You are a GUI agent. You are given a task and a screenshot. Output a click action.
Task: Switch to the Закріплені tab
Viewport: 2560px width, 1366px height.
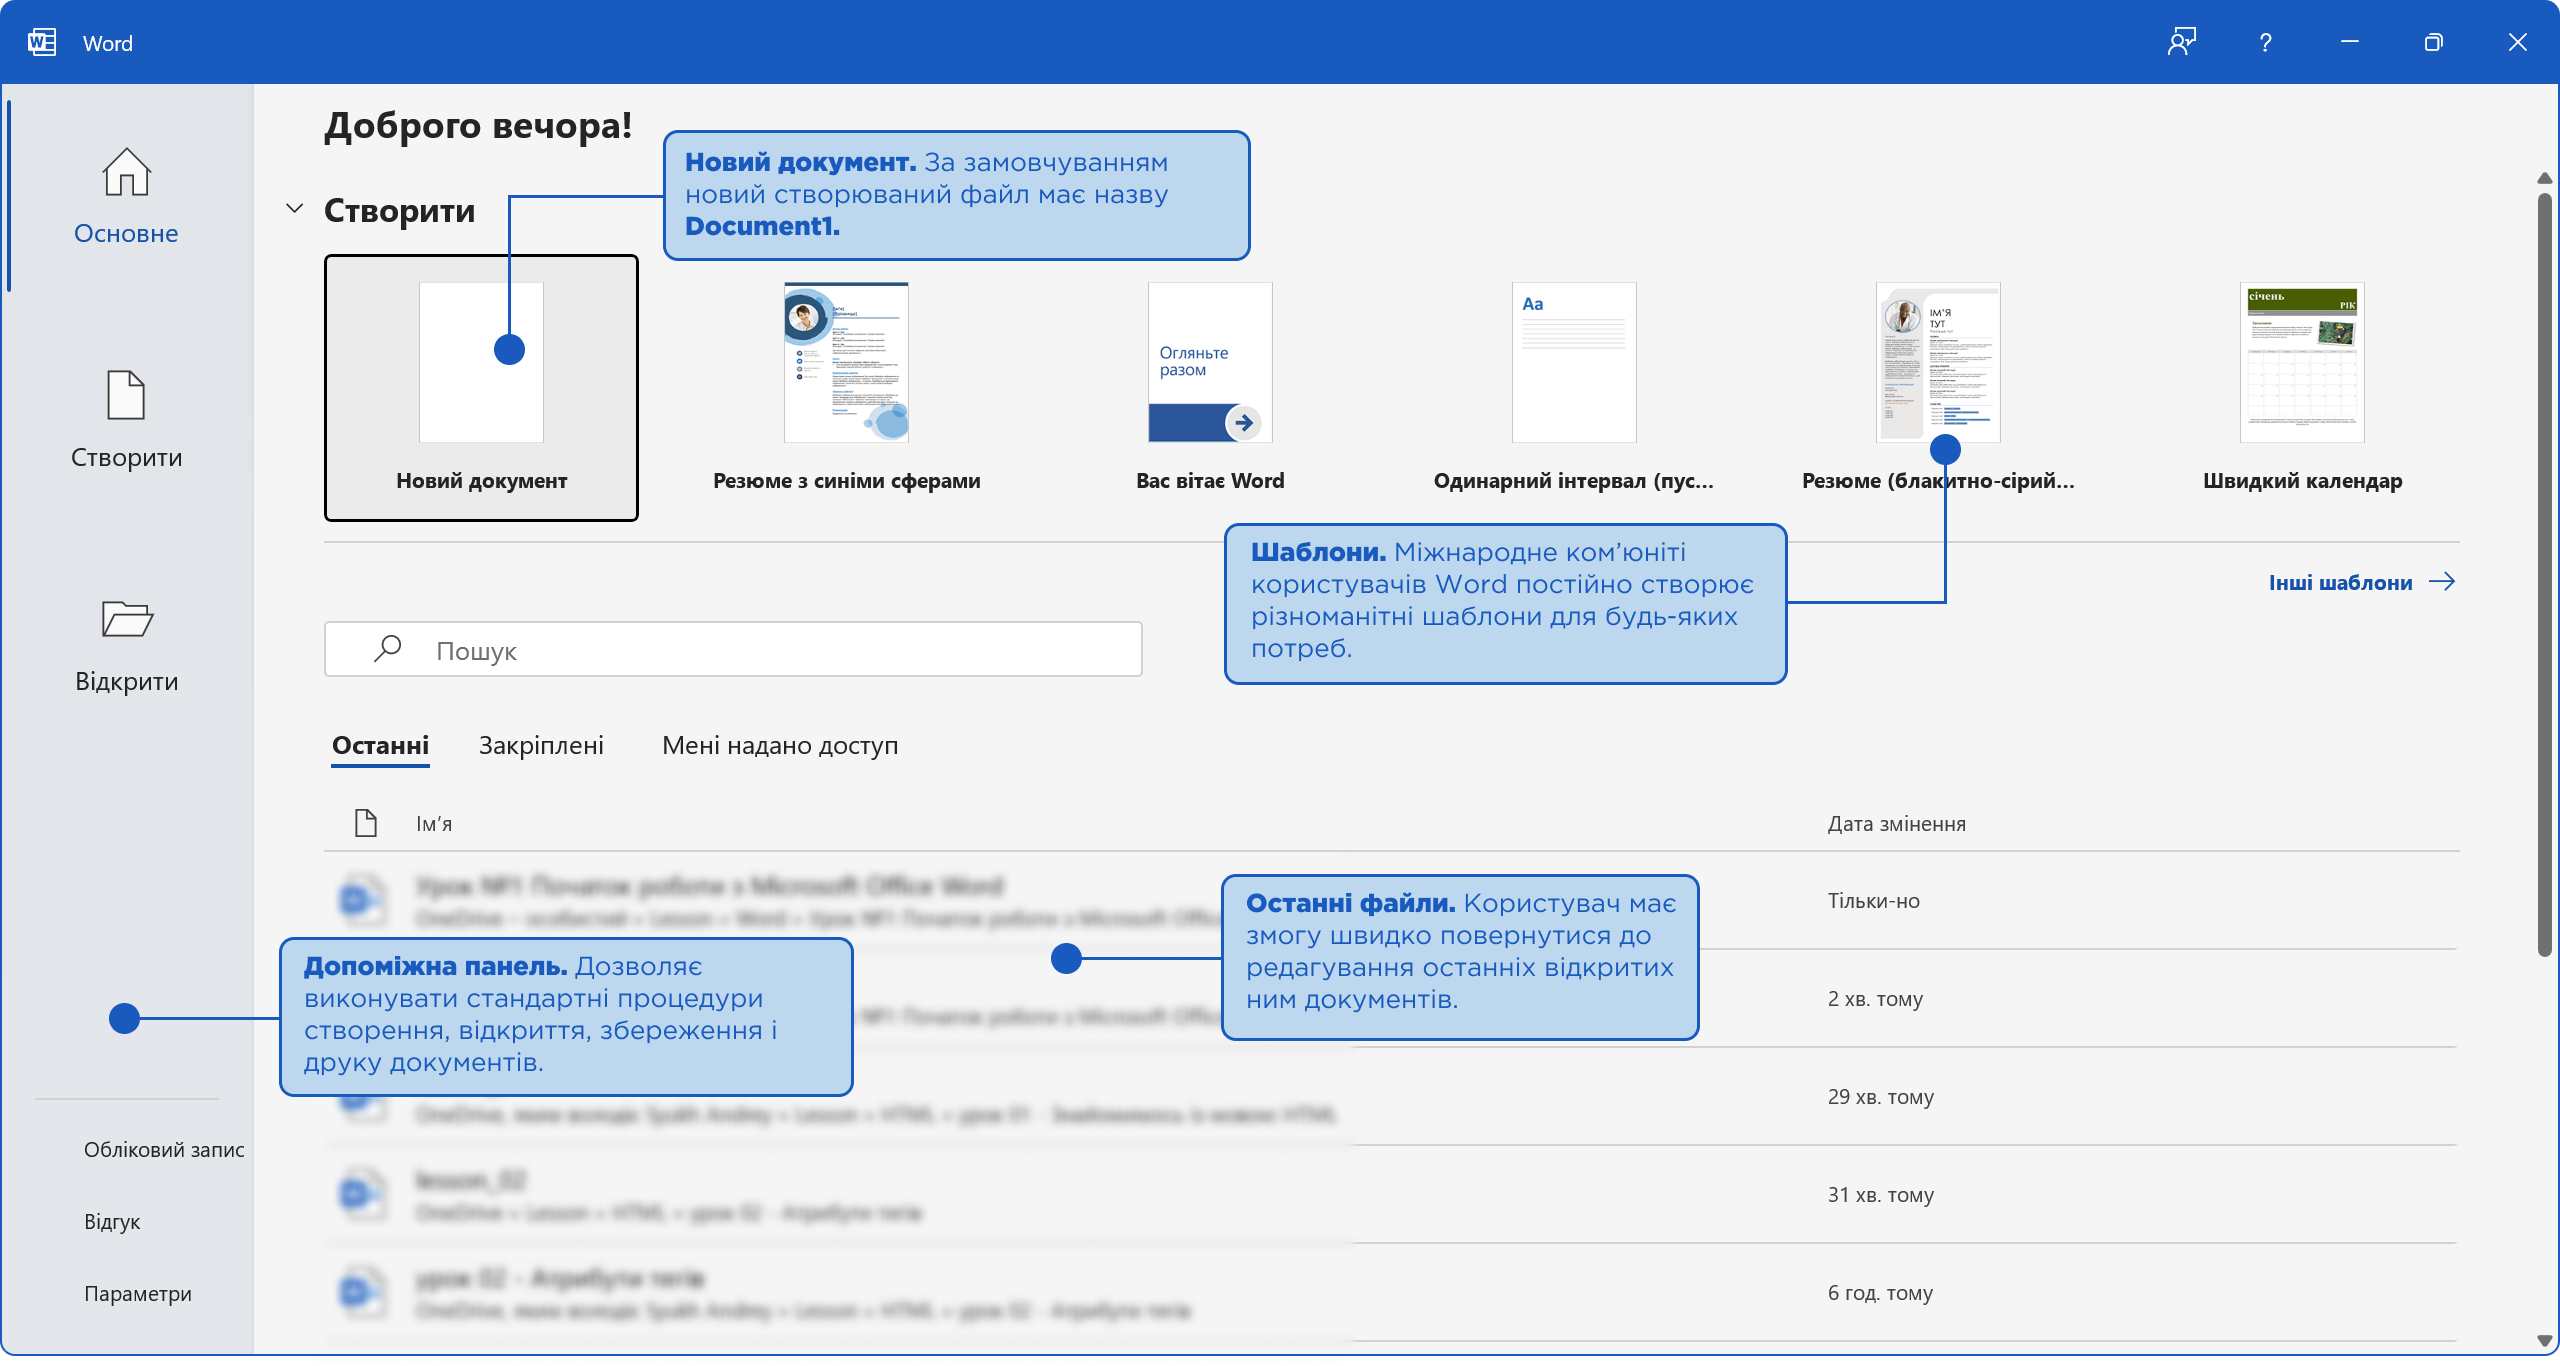click(x=541, y=746)
